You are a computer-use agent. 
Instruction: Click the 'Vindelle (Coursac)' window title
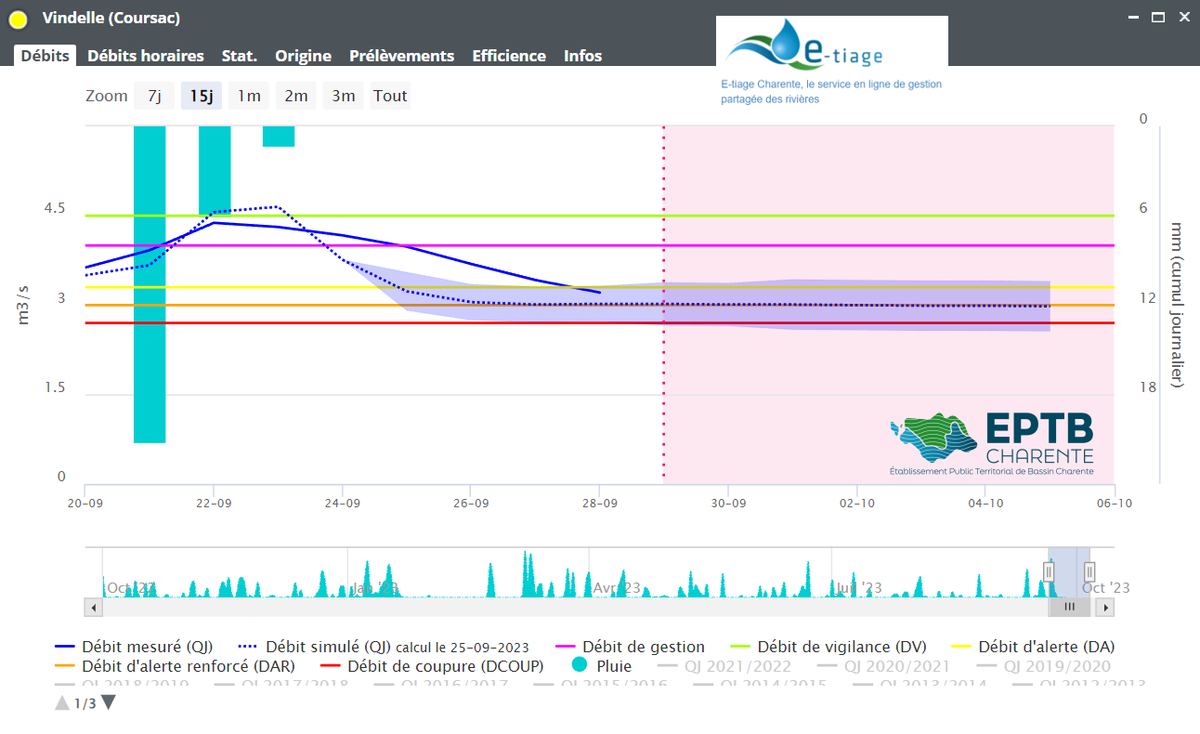click(112, 18)
